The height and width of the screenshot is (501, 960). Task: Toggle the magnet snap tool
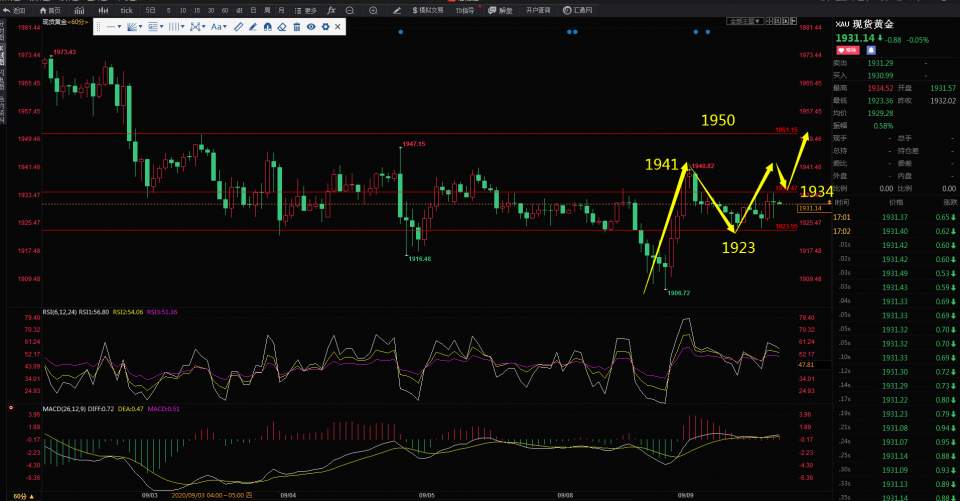[x=268, y=27]
